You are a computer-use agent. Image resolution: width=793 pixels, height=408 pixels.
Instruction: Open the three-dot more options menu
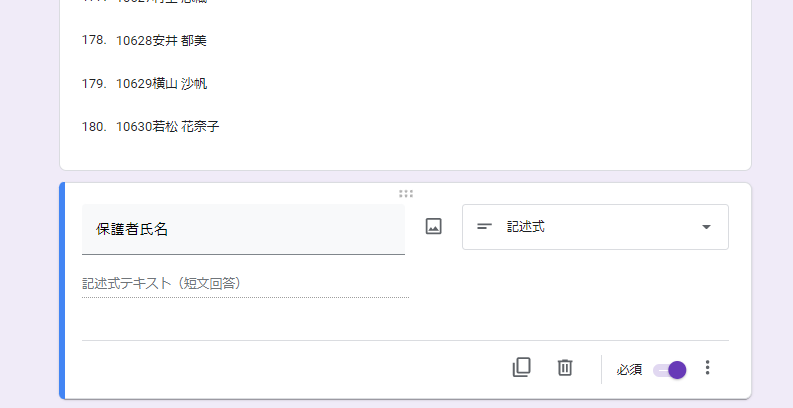pos(708,368)
